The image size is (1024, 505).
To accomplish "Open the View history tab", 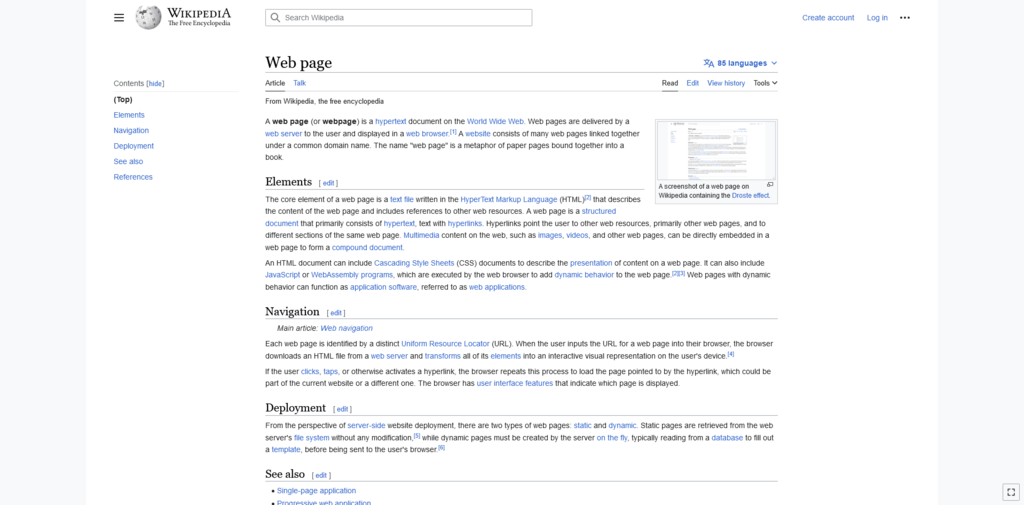I will point(726,83).
